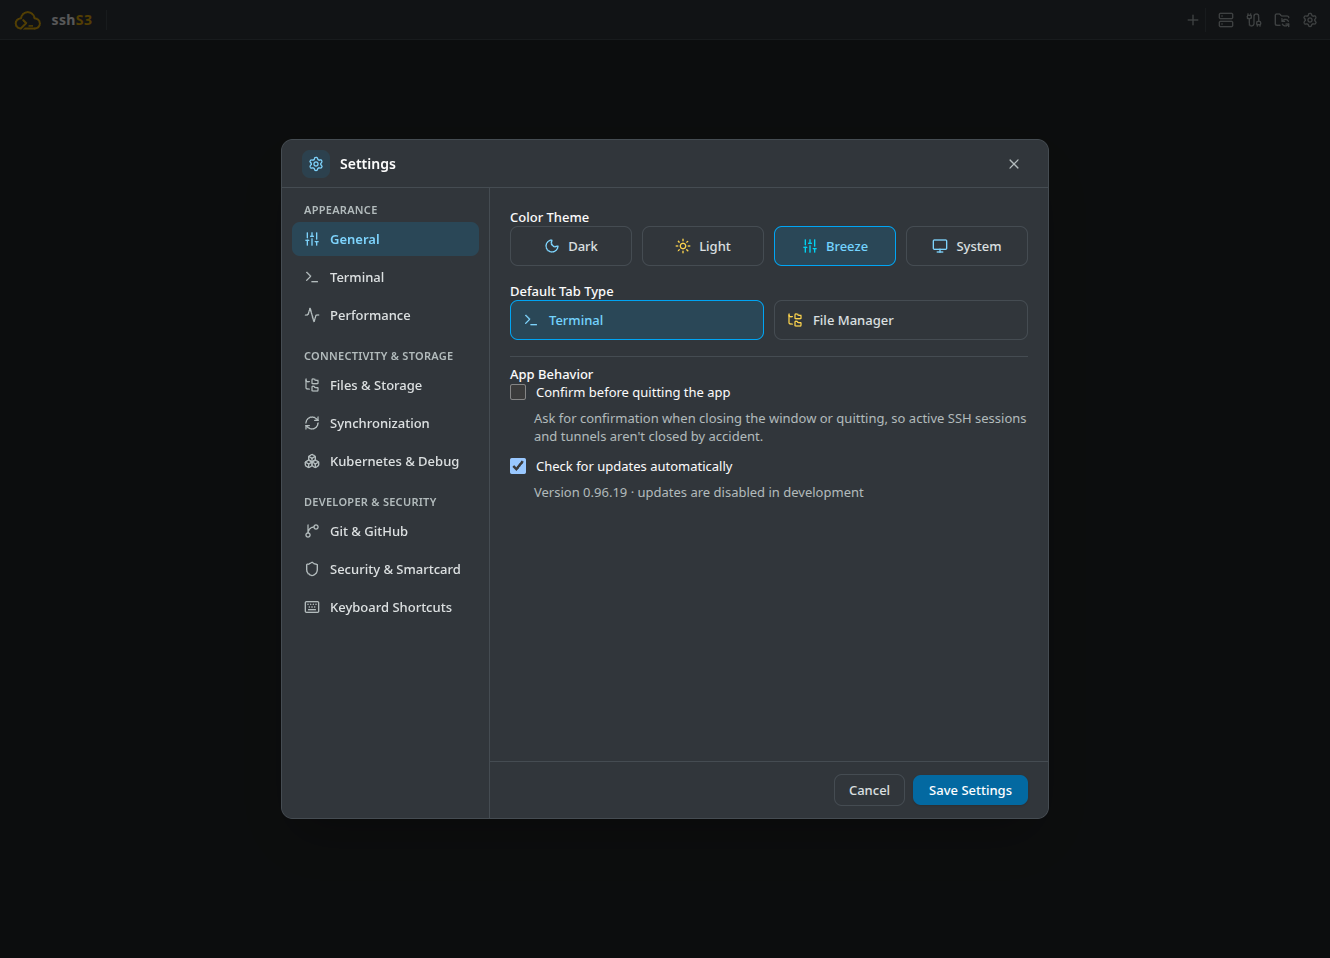
Task: Open Kubernetes & Debug settings
Action: pyautogui.click(x=385, y=461)
